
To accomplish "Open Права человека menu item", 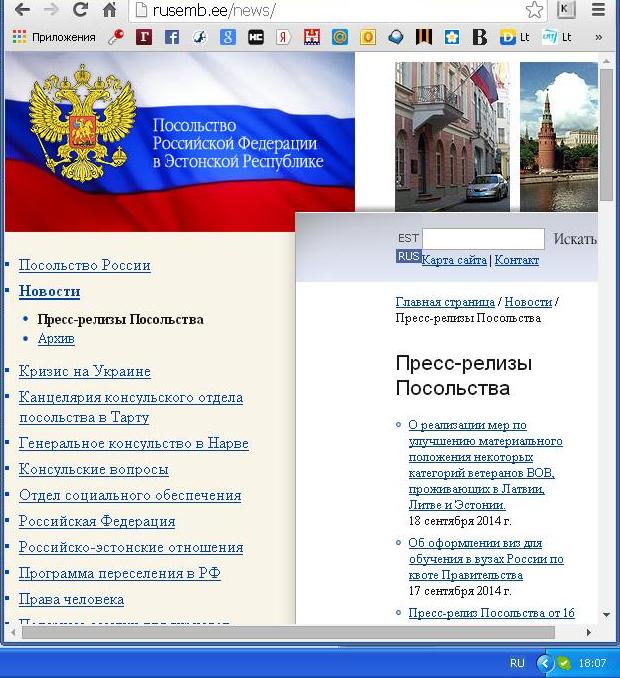I will (71, 599).
